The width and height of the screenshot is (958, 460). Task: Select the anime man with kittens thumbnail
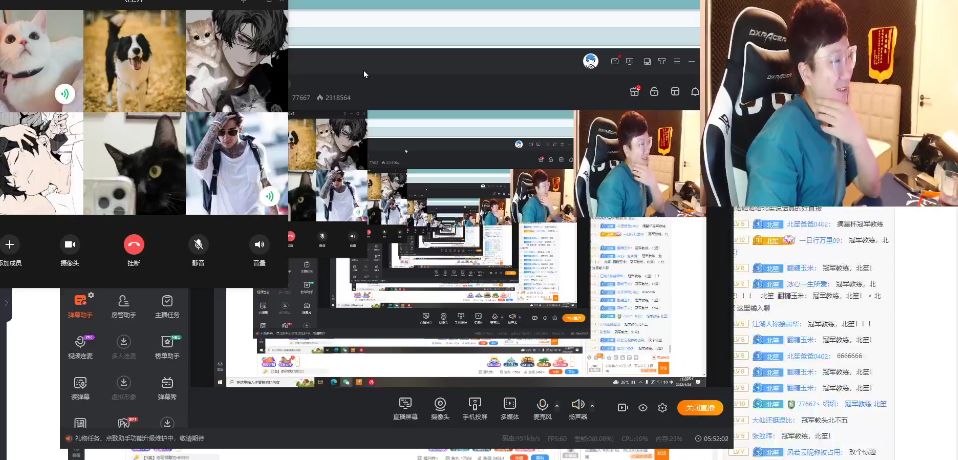[237, 60]
